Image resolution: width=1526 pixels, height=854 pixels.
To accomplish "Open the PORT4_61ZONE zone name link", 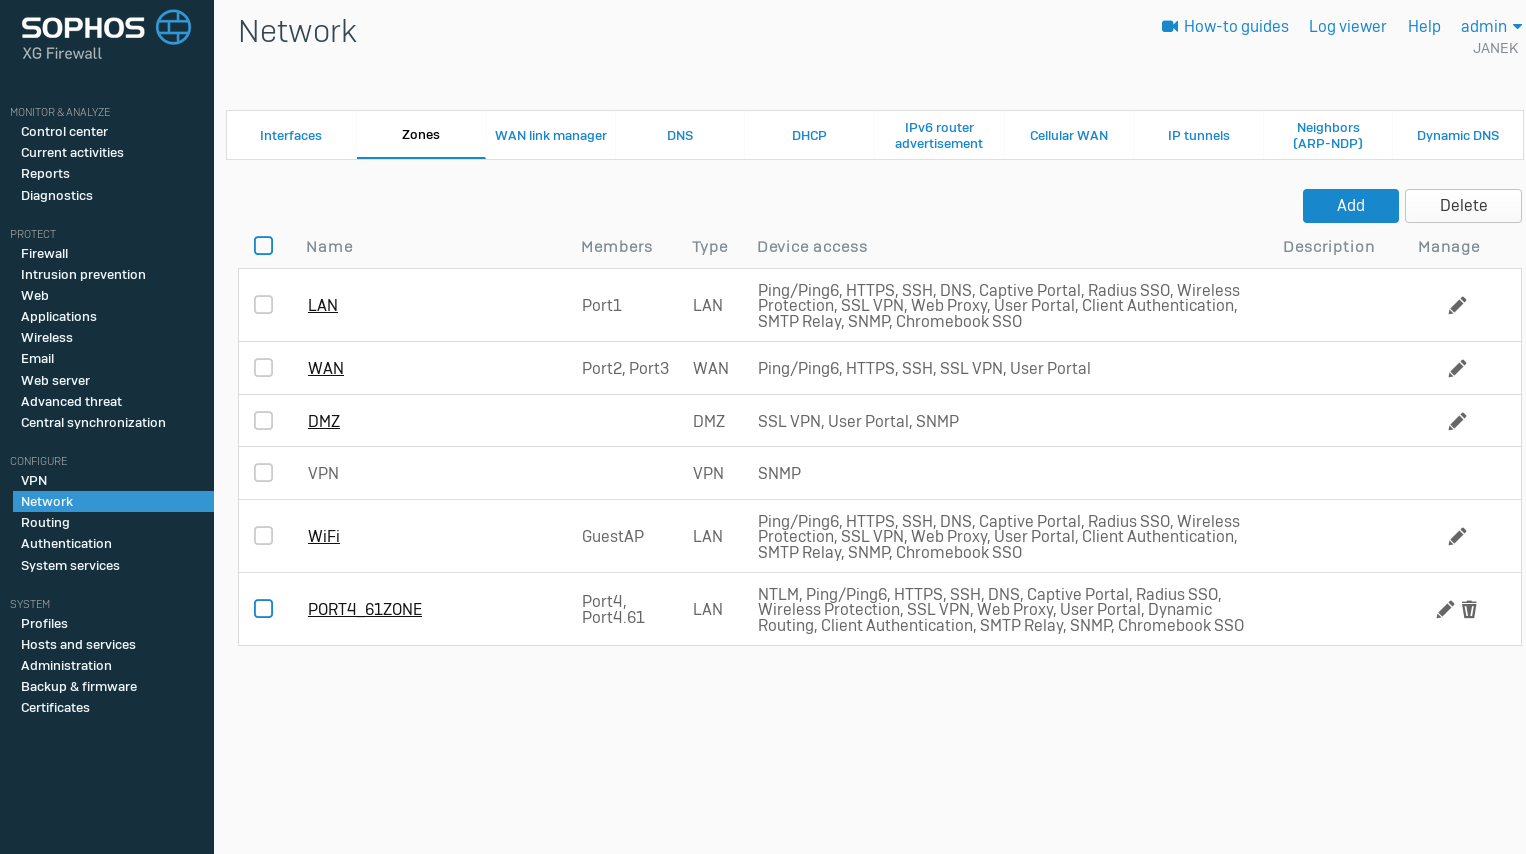I will pos(365,610).
